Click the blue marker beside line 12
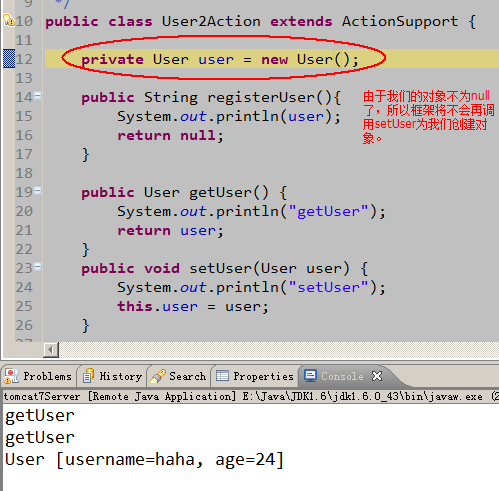Image resolution: width=499 pixels, height=491 pixels. (x=9, y=58)
